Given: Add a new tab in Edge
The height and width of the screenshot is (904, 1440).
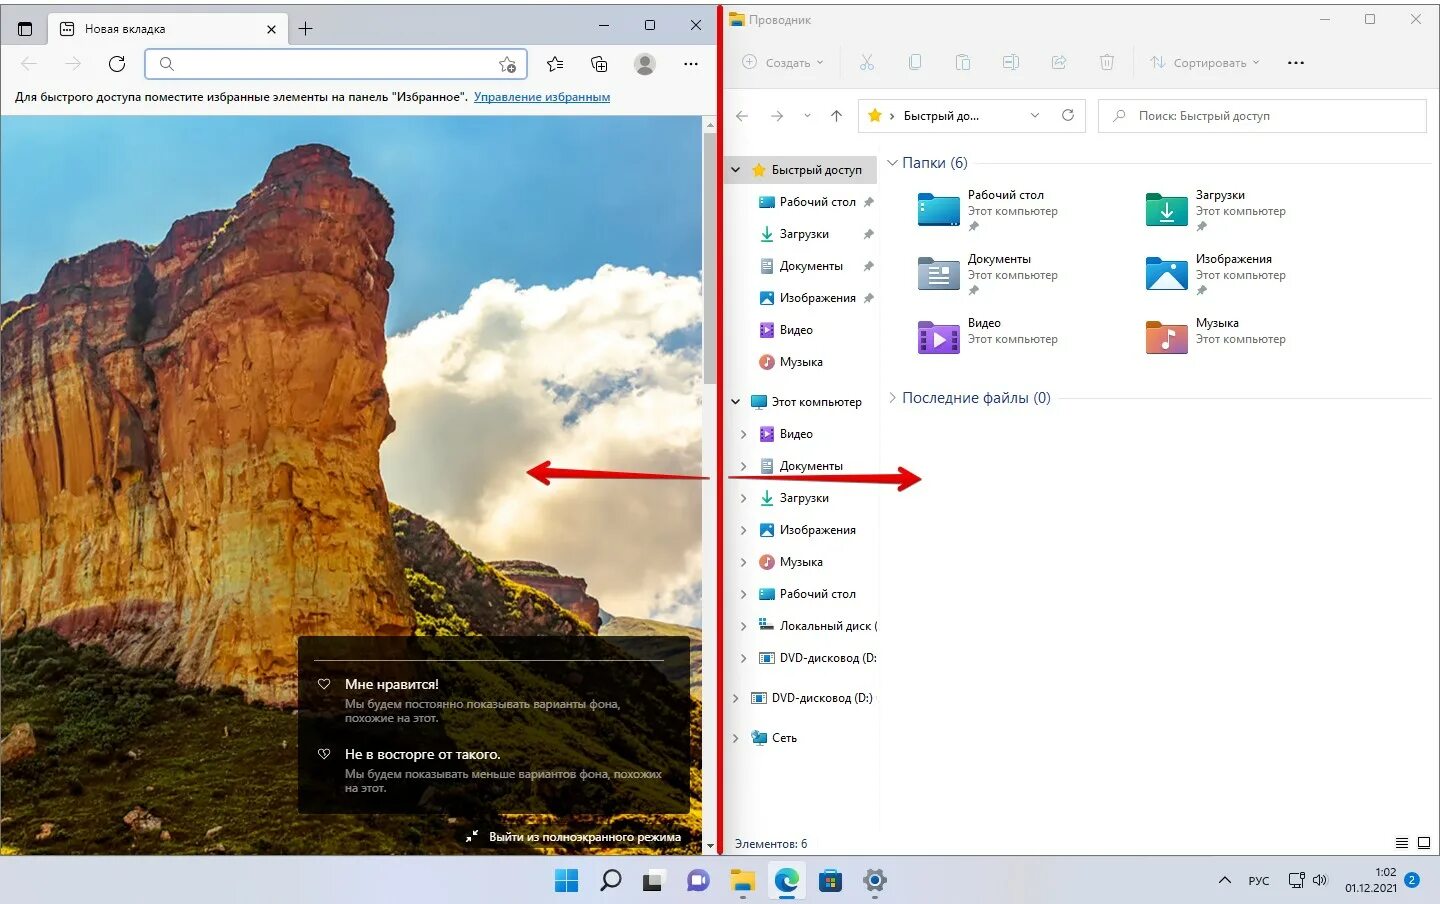Looking at the screenshot, I should [x=306, y=29].
